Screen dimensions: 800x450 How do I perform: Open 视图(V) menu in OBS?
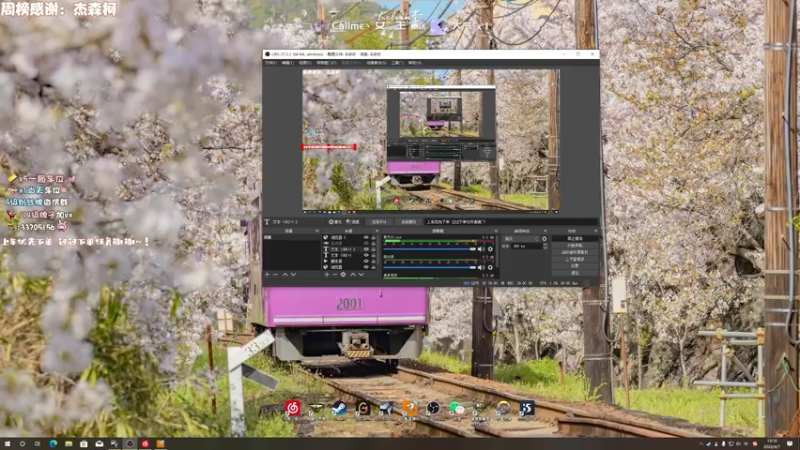(305, 63)
